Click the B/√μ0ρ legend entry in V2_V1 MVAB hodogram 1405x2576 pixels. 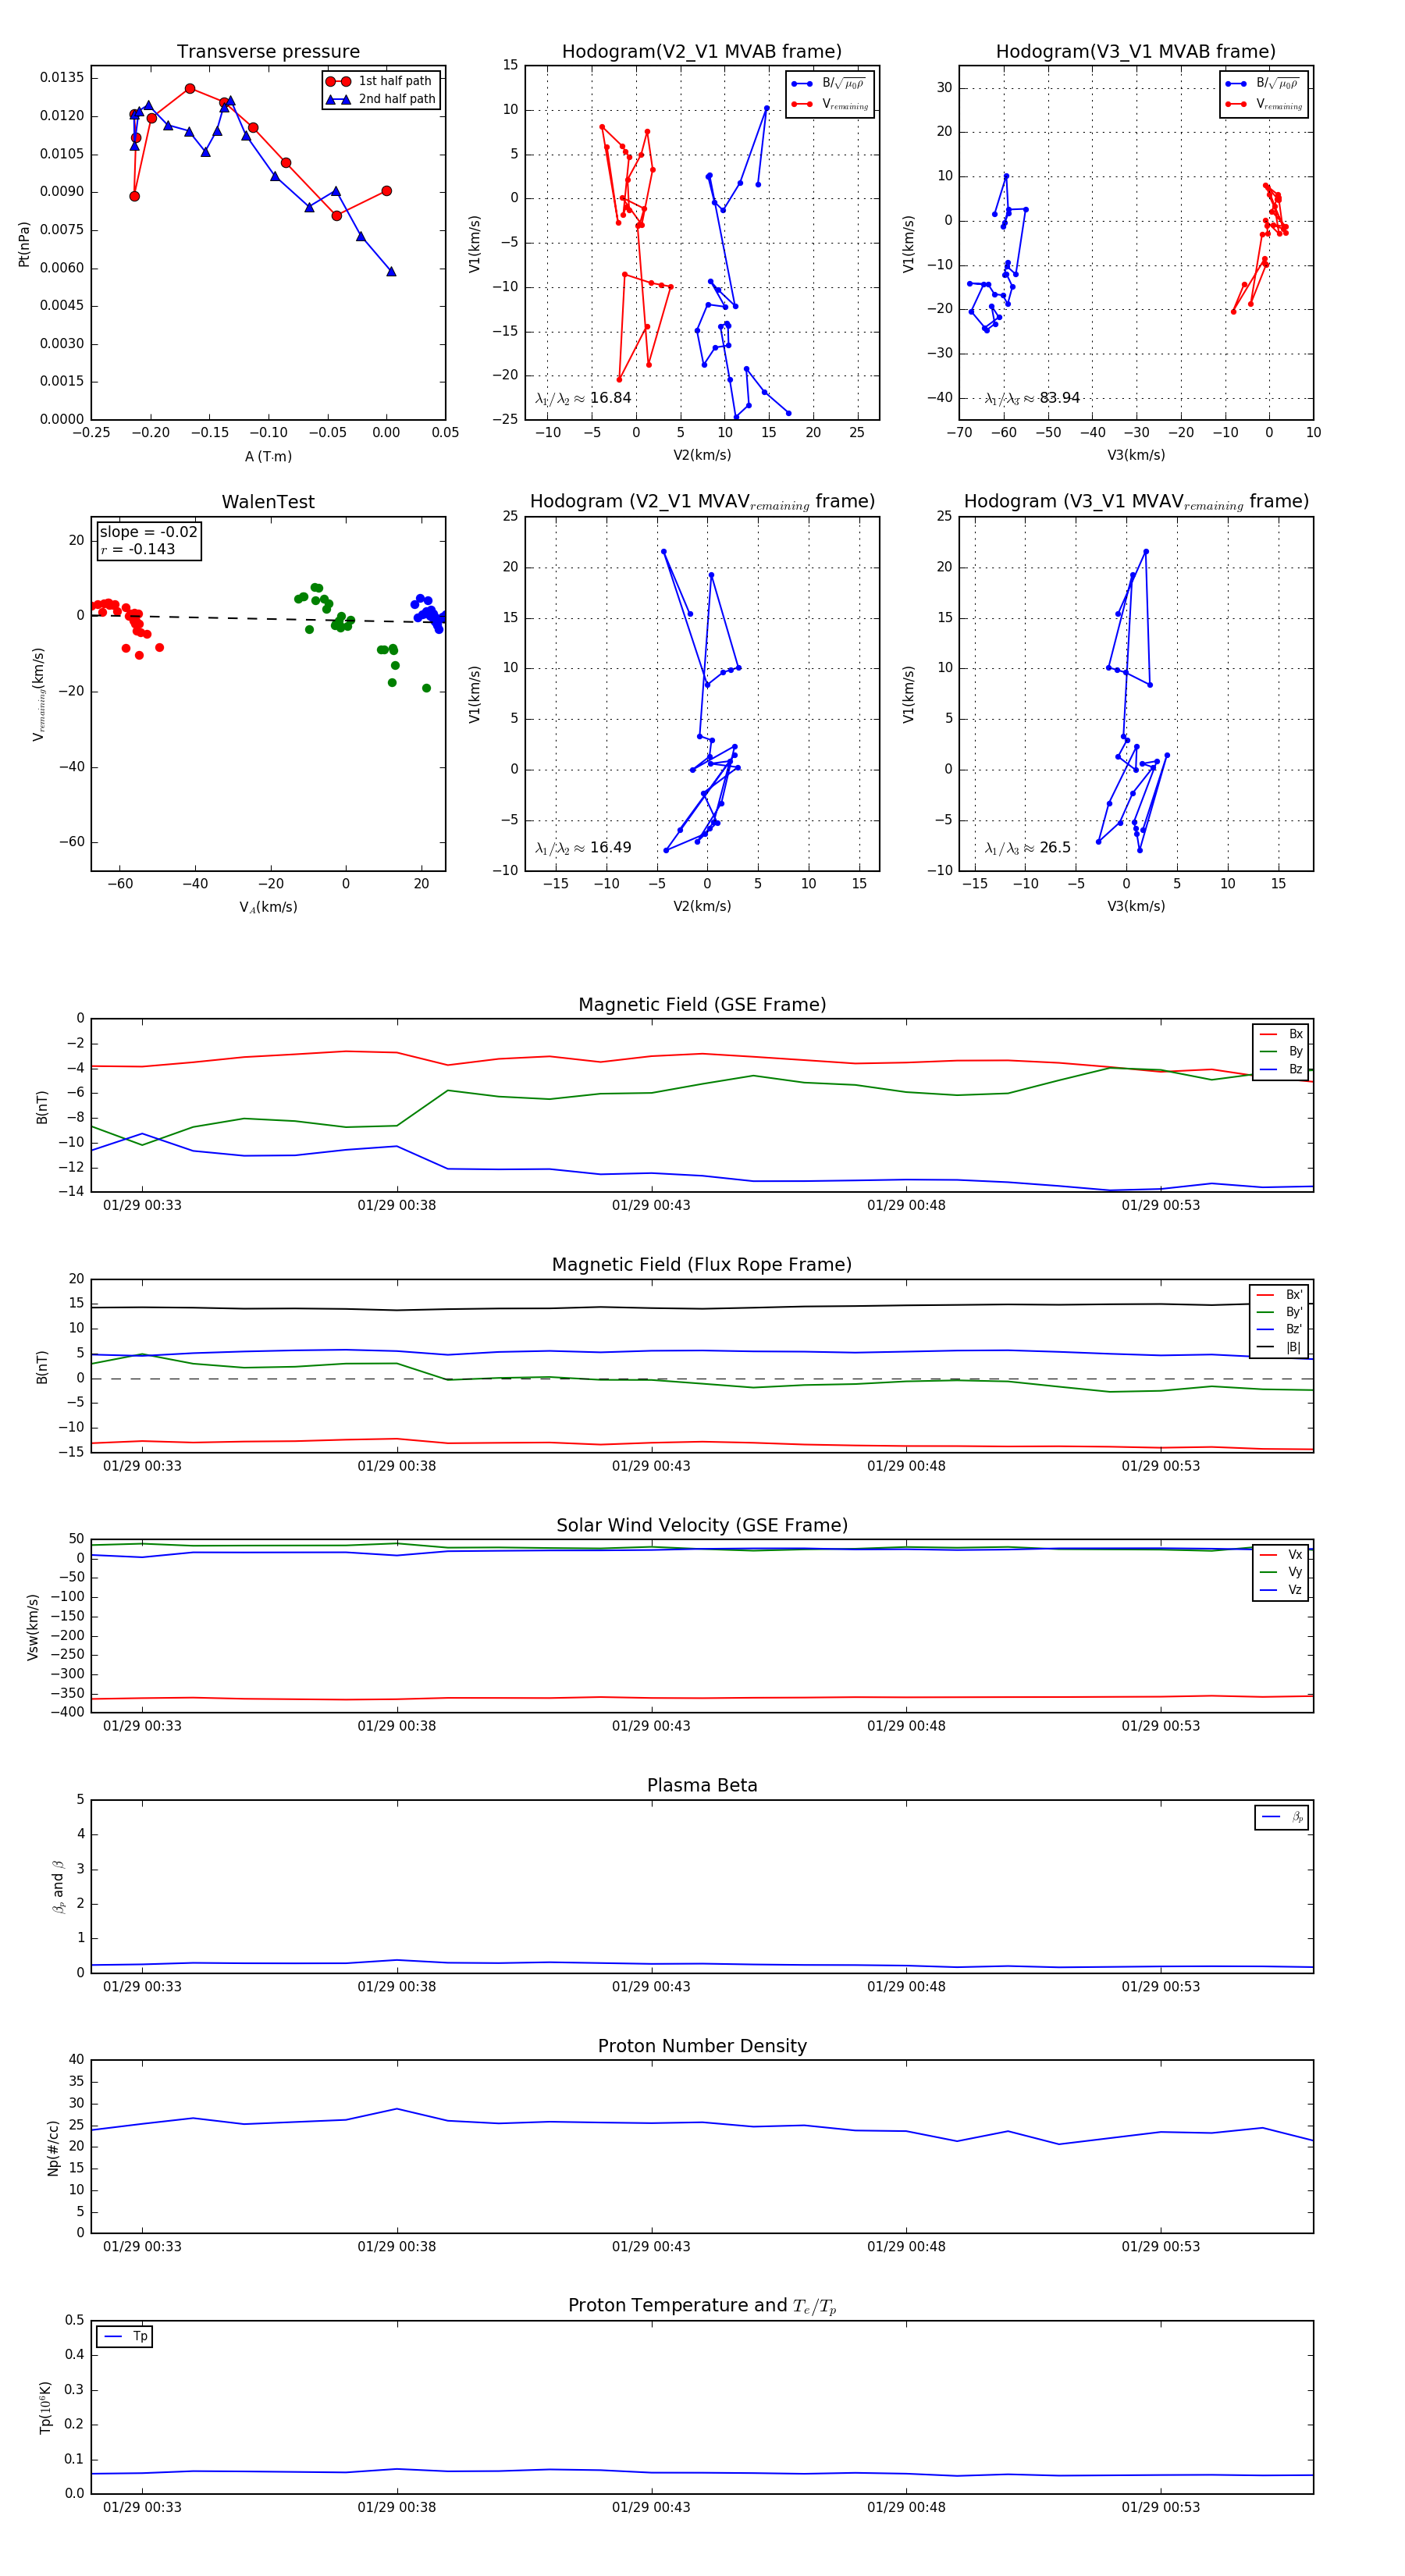coord(829,84)
